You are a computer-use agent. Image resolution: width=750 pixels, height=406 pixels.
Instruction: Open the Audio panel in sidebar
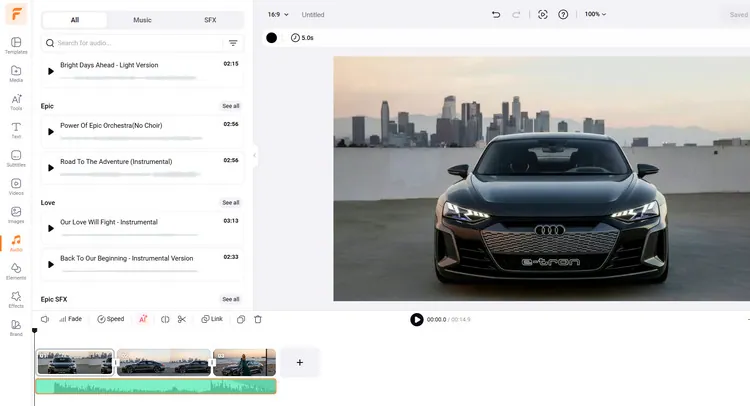16,243
